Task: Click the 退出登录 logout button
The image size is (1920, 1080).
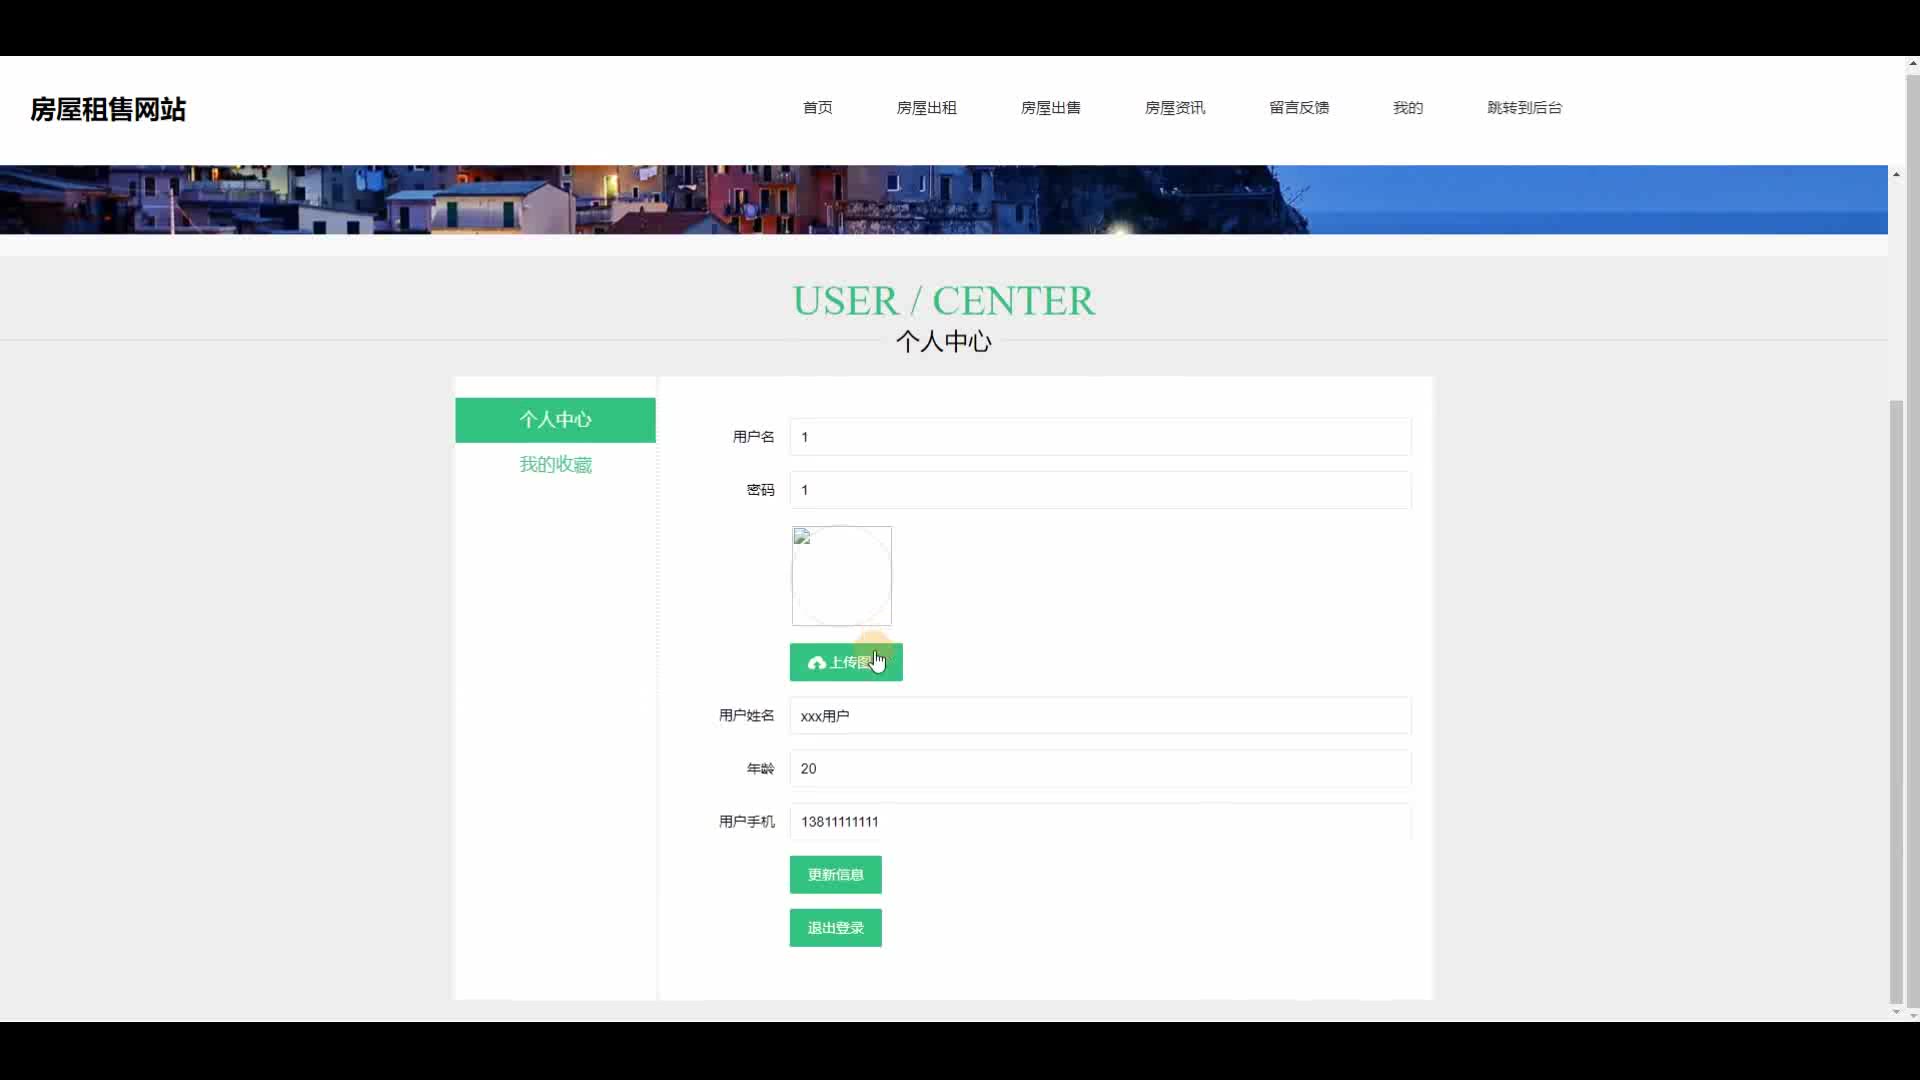Action: [x=835, y=928]
